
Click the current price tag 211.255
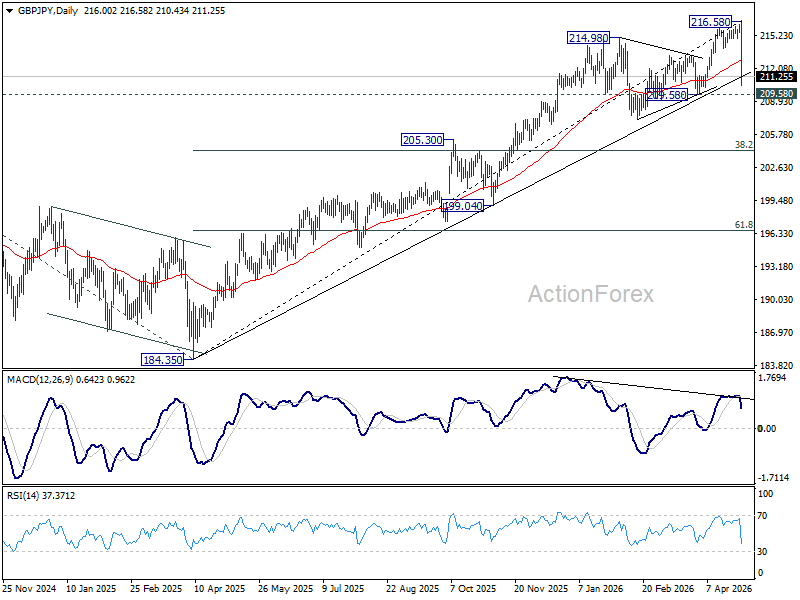click(x=776, y=77)
